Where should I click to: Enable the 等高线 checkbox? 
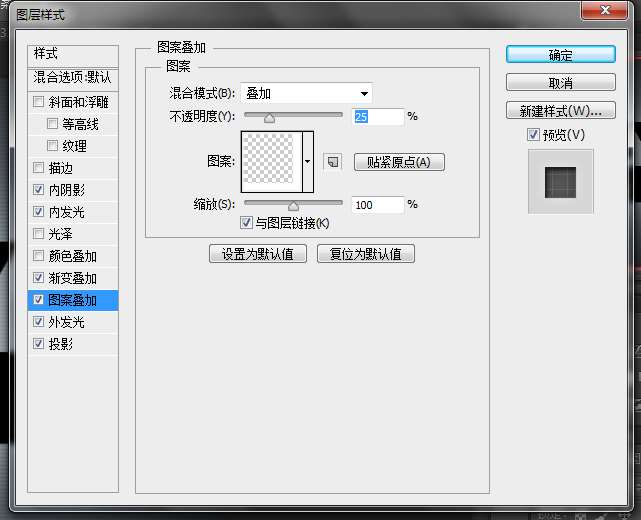(x=52, y=123)
